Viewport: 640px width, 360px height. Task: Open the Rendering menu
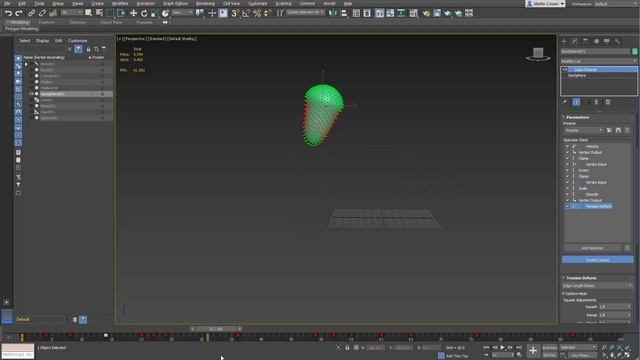(205, 4)
